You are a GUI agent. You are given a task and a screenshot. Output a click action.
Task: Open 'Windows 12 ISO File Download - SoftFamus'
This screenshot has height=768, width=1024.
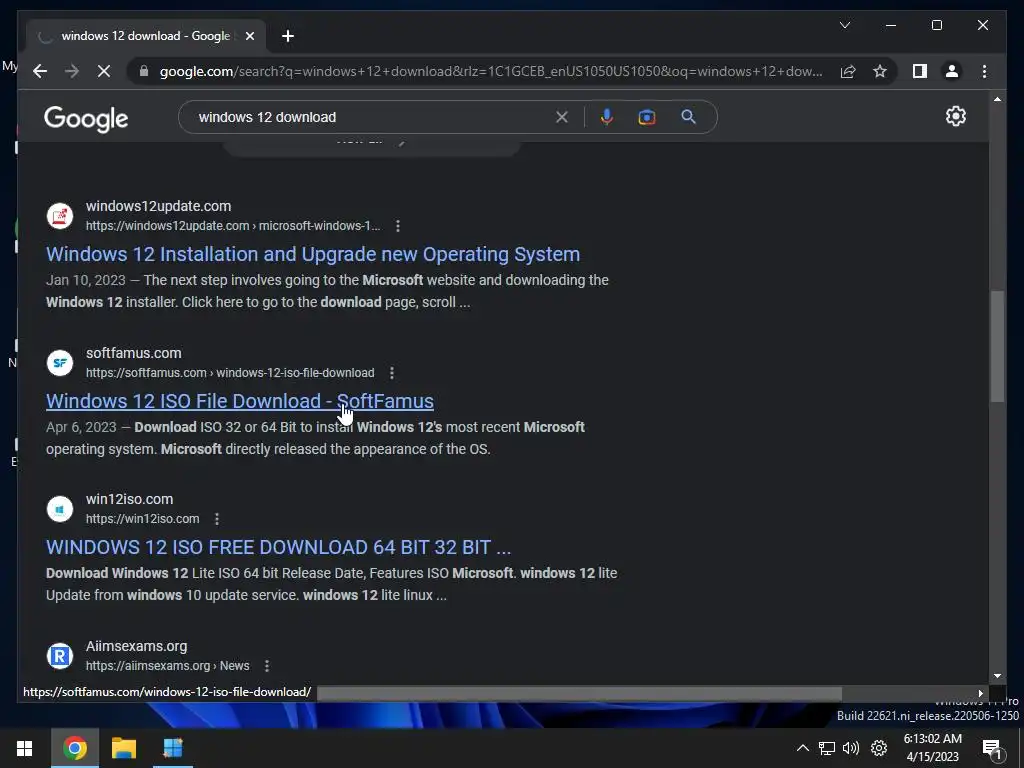click(x=240, y=401)
